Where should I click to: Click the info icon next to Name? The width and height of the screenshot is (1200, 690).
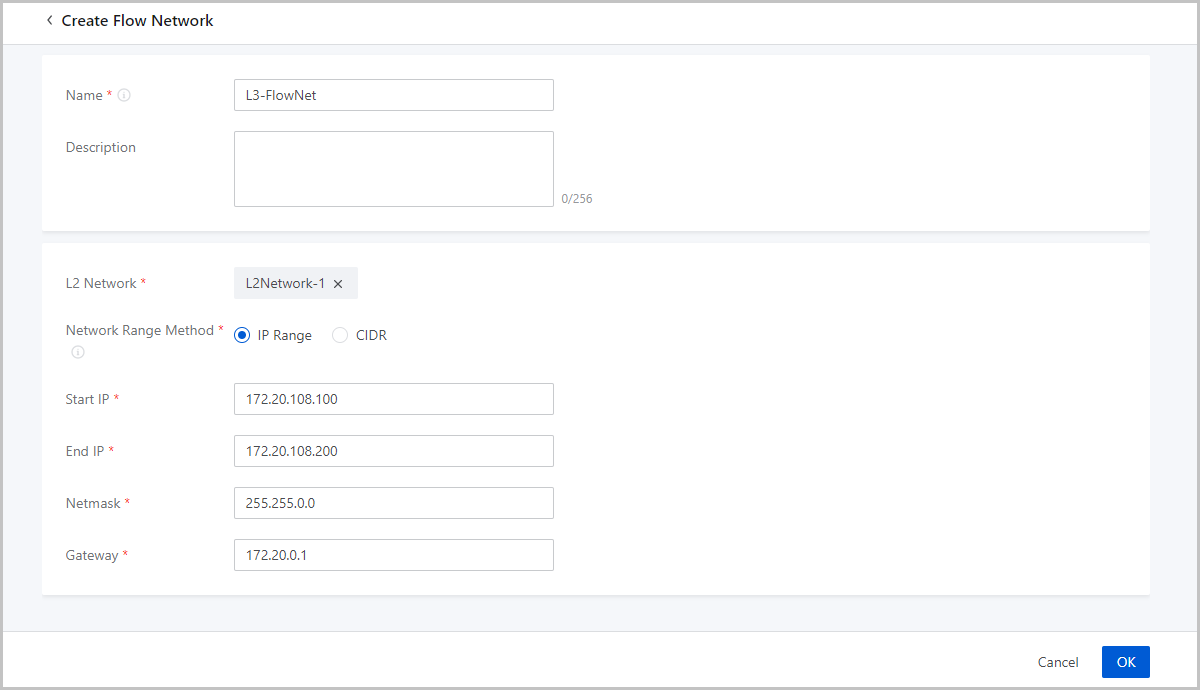124,95
